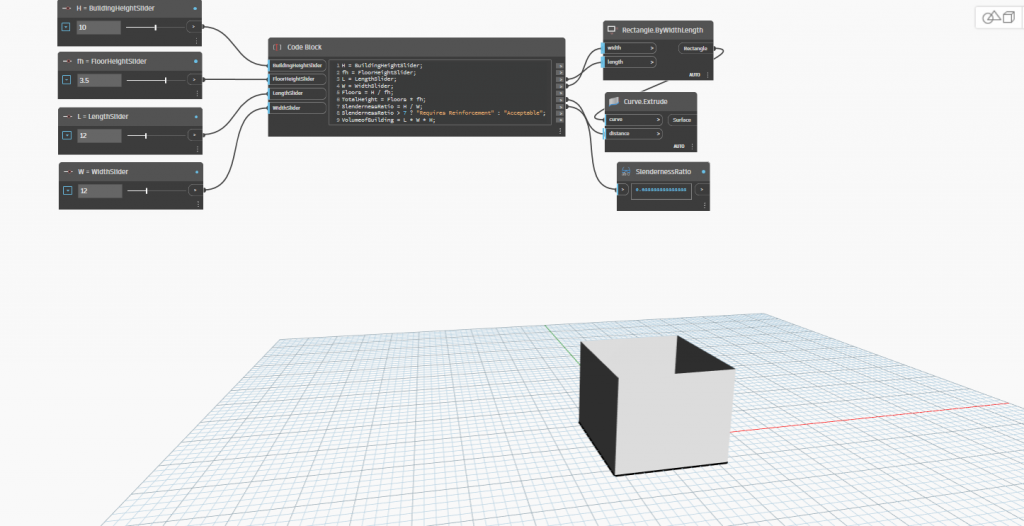Click the slider icon on LengthSlider node header
The image size is (1024, 526).
tap(67, 116)
